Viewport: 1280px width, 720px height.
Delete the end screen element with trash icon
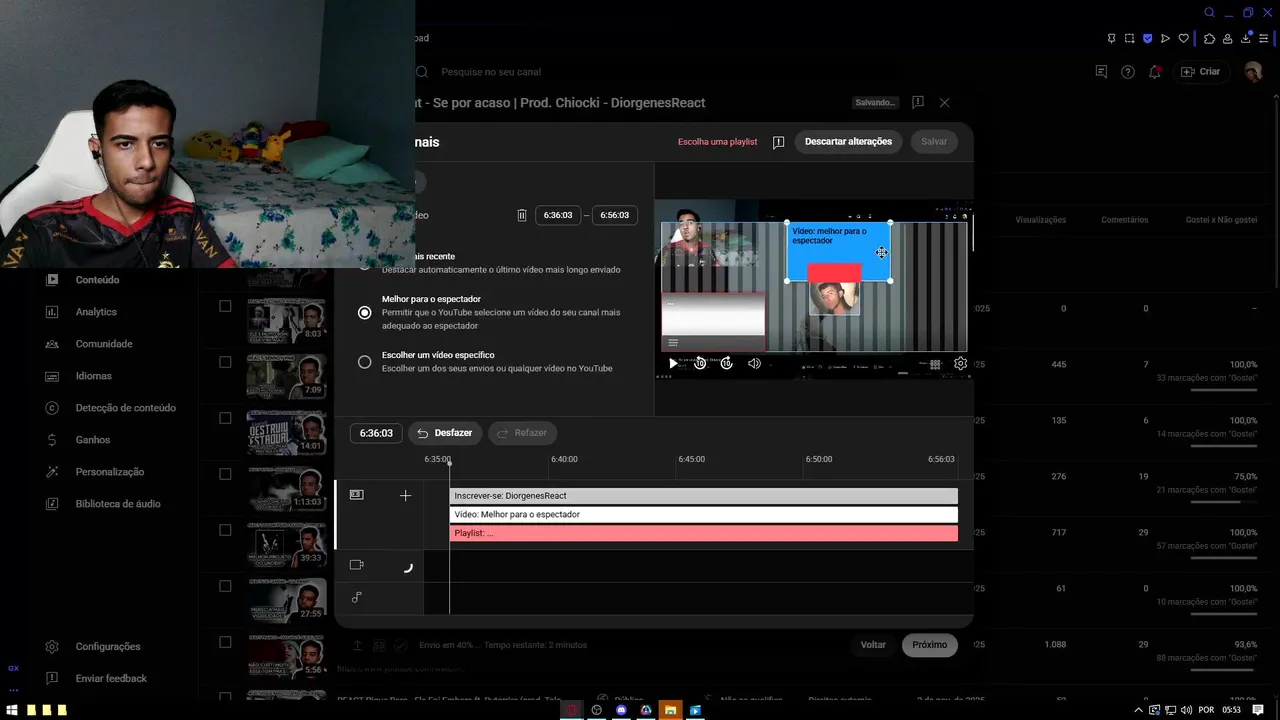pos(521,215)
